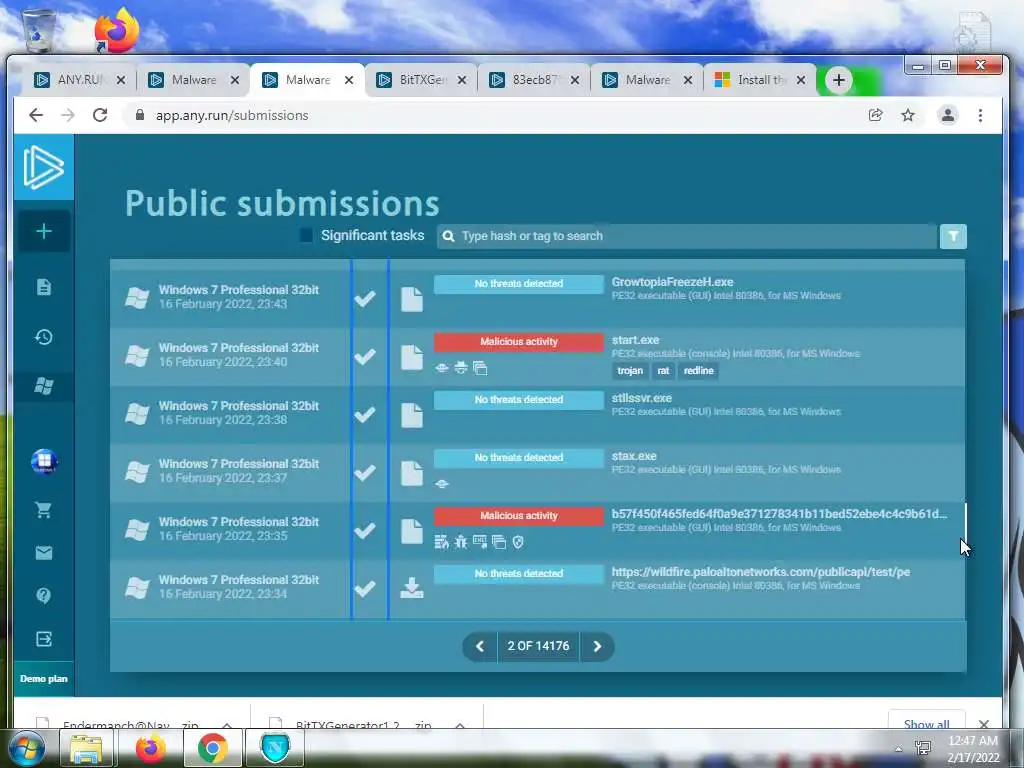Expand the Endermanch zip download options arrow

(227, 726)
